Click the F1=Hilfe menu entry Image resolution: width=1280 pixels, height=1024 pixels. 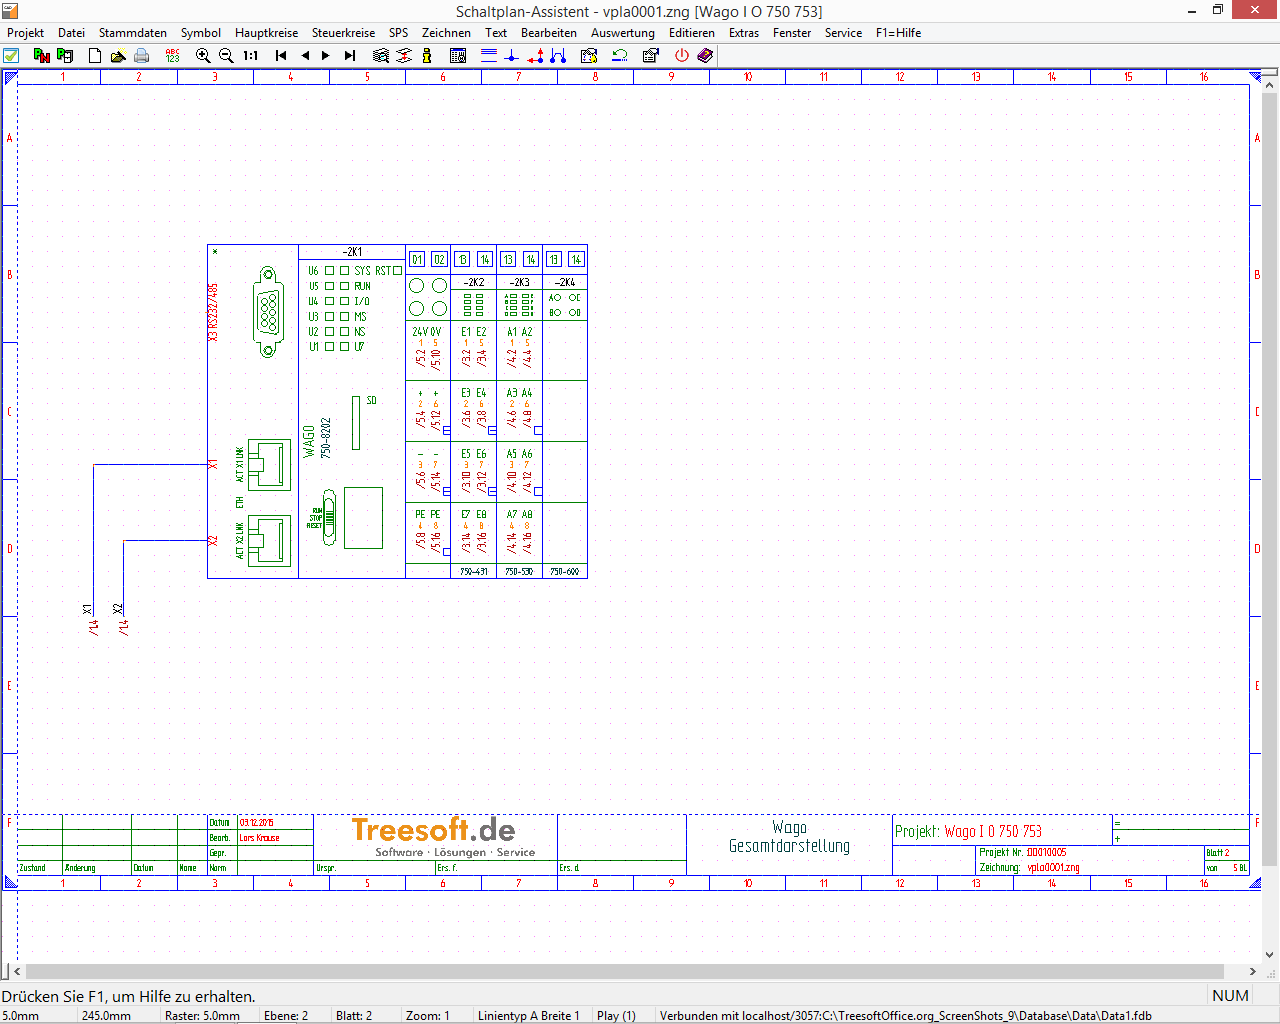(898, 33)
